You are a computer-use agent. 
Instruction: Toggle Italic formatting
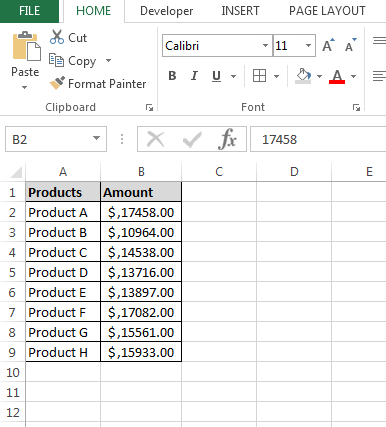(x=194, y=76)
